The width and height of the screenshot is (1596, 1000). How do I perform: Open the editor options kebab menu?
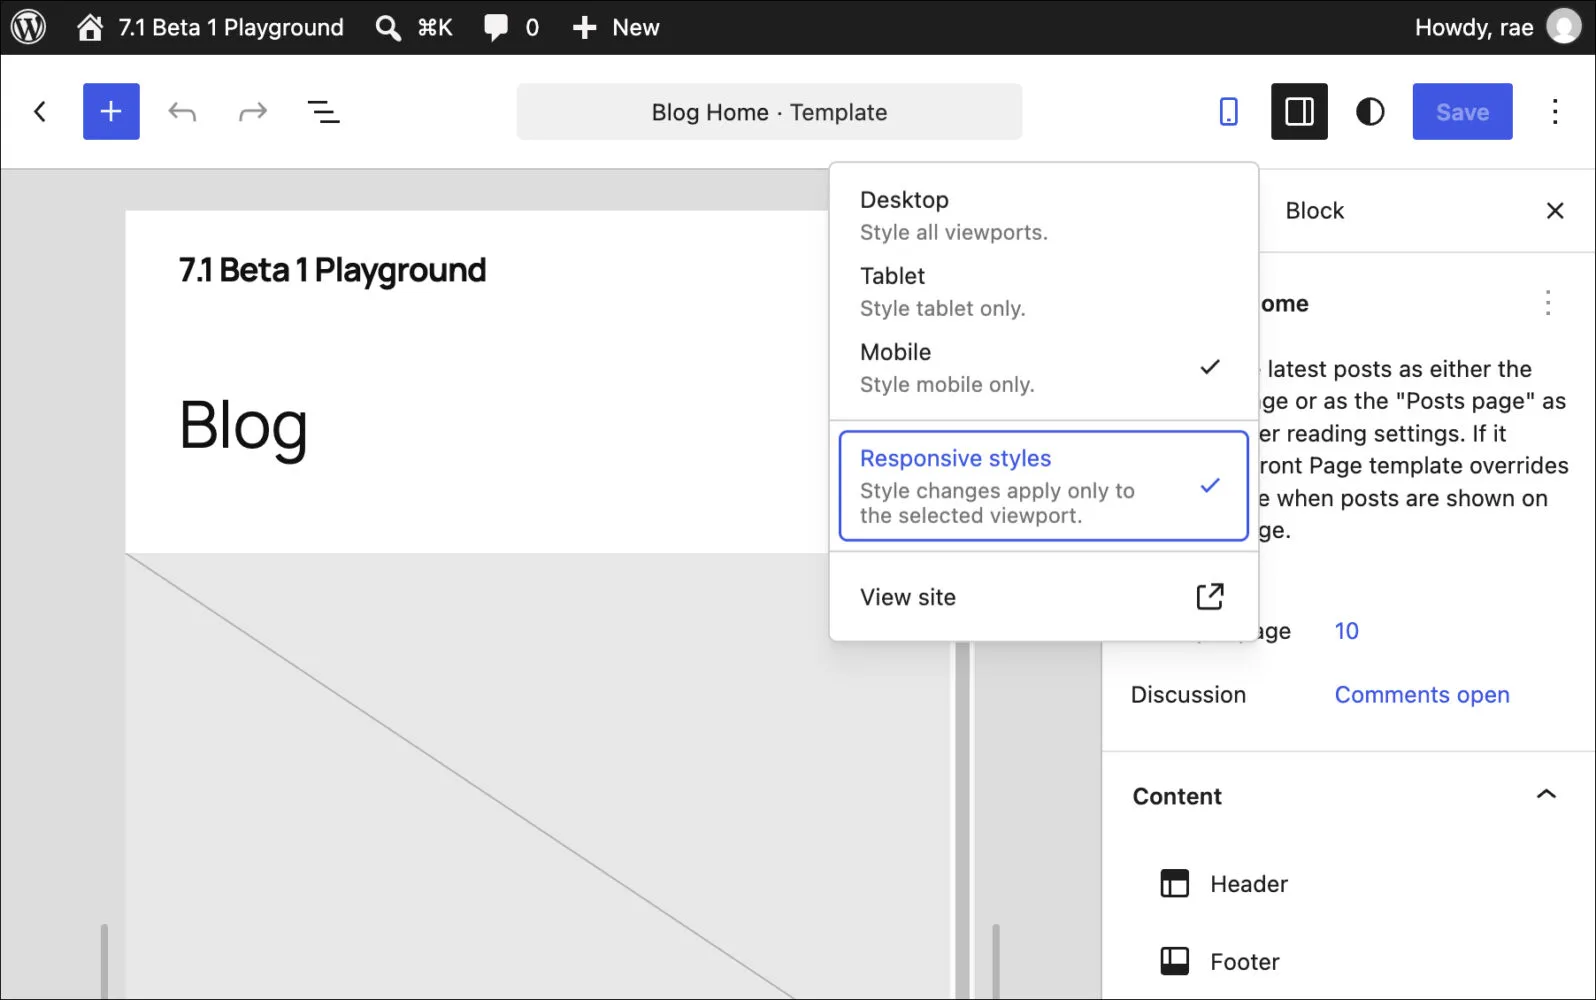pyautogui.click(x=1555, y=111)
